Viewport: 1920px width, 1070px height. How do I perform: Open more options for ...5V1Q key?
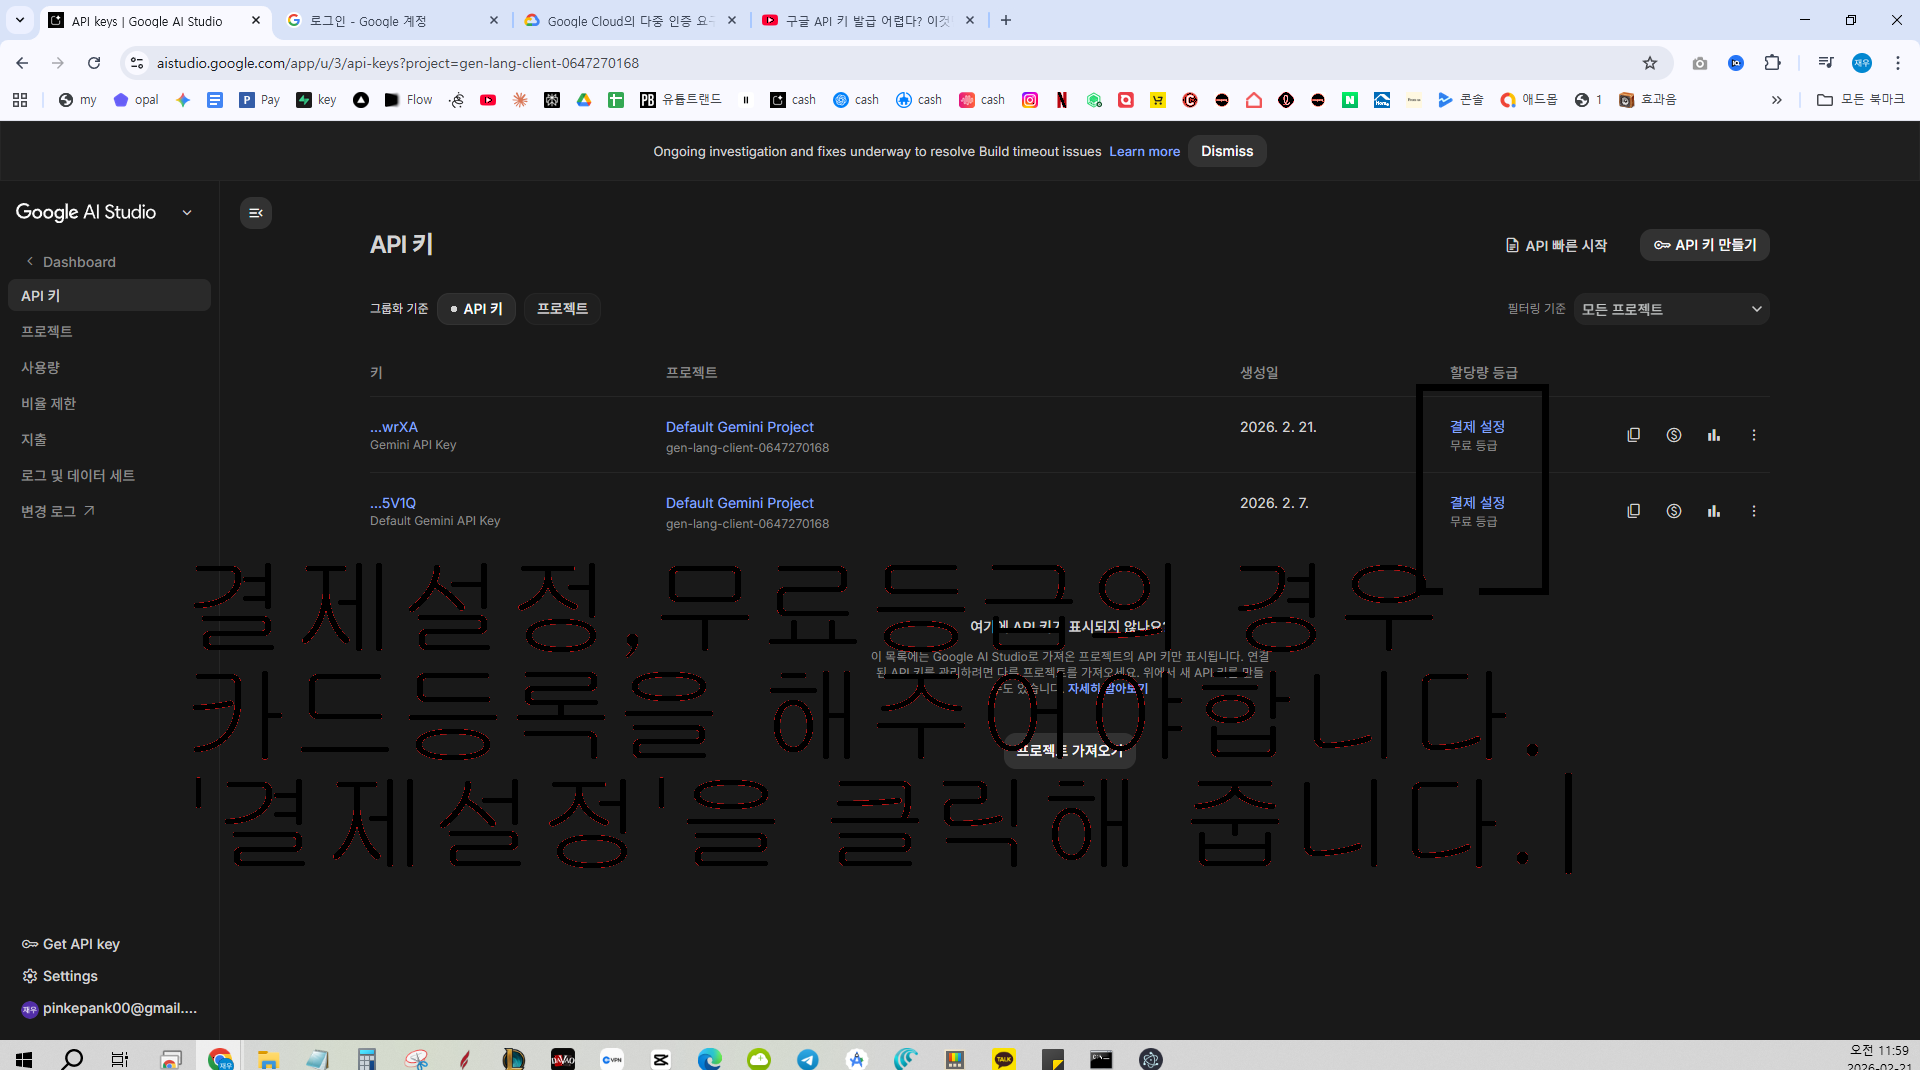pos(1753,511)
